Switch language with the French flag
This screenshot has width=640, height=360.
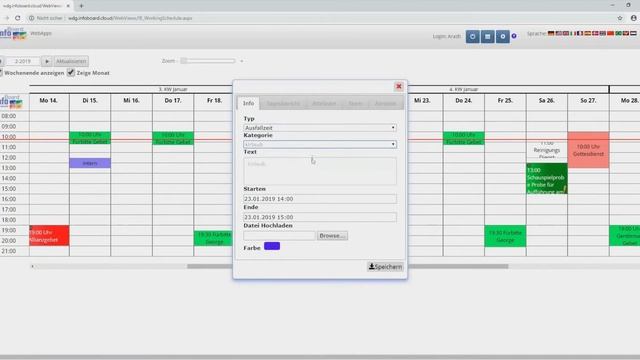(x=580, y=33)
